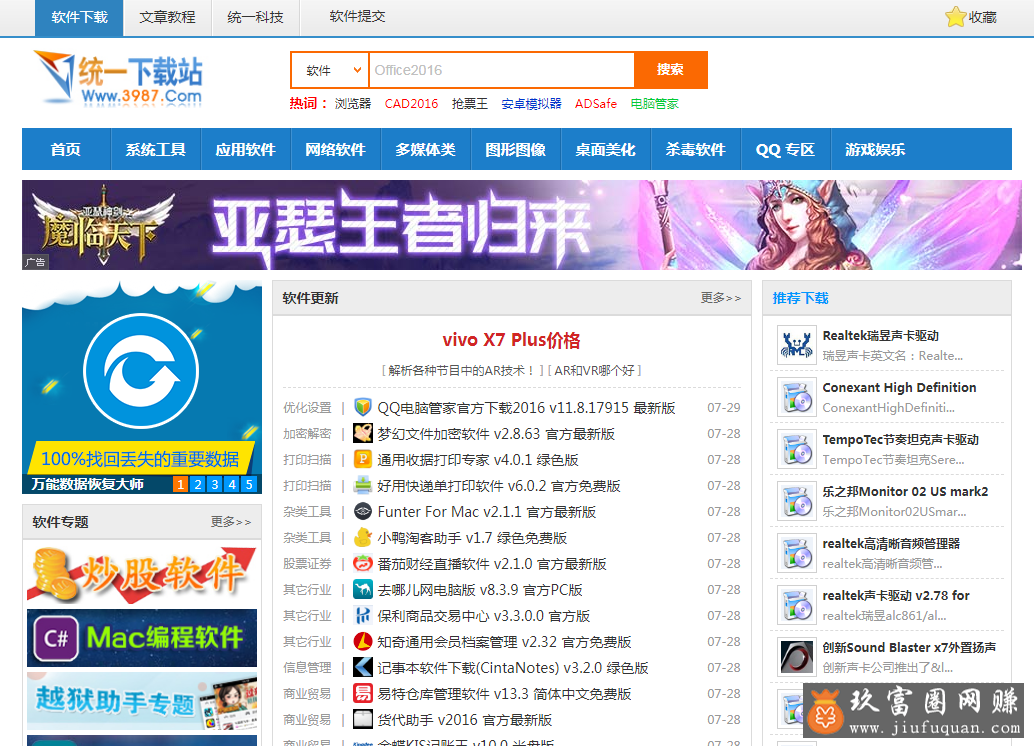Click the 记事本软件 CintaNotes icon
Viewport: 1034px width, 746px height.
[x=363, y=668]
